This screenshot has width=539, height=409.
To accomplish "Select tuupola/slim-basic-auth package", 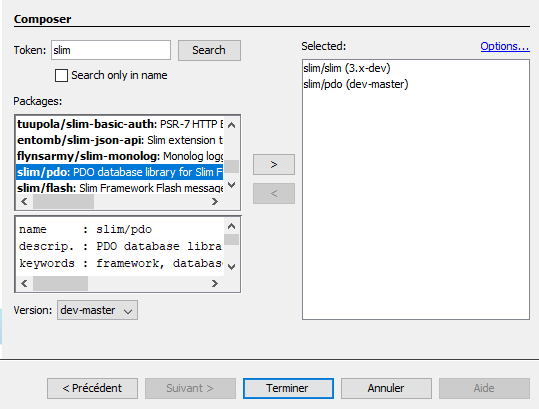I will (x=120, y=124).
